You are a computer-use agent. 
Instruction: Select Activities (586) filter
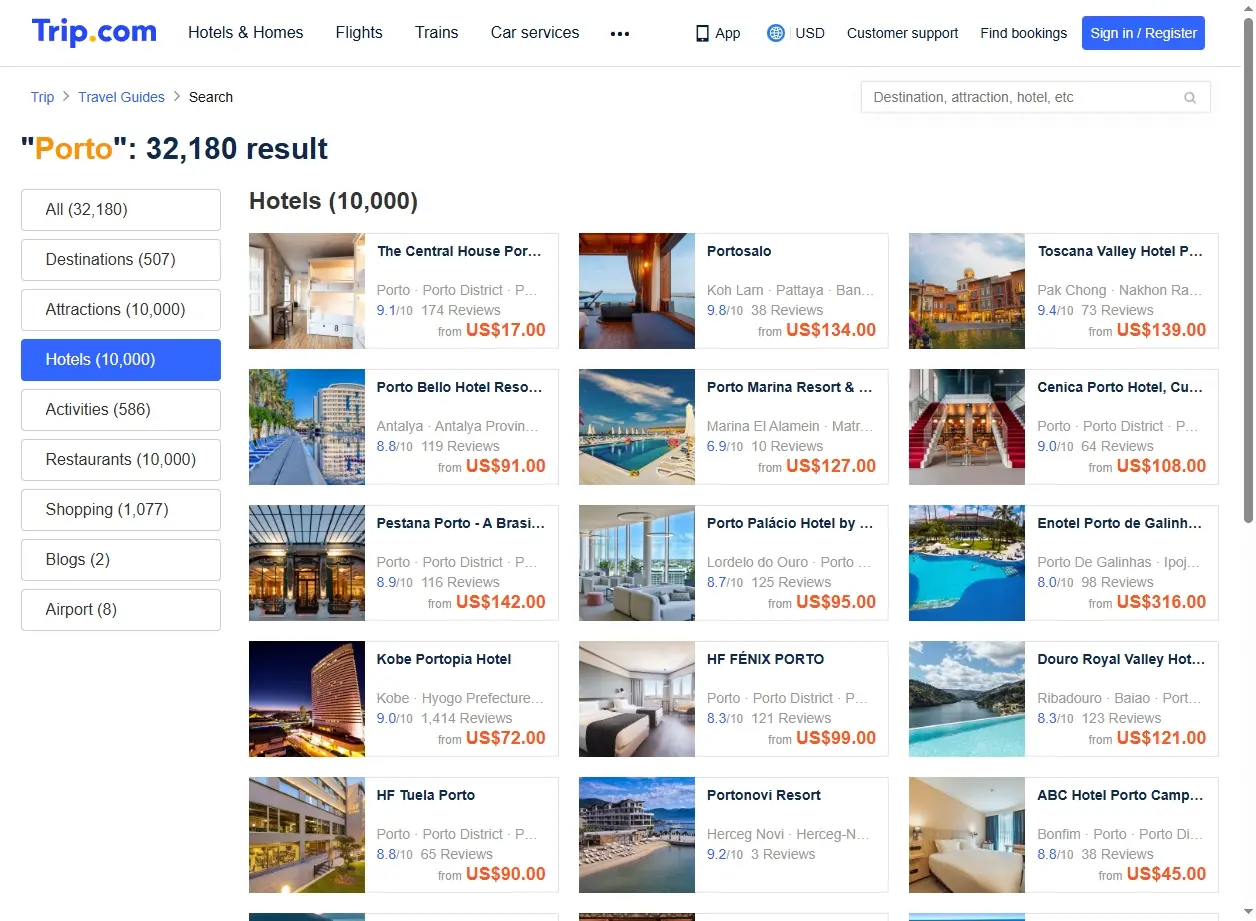121,410
